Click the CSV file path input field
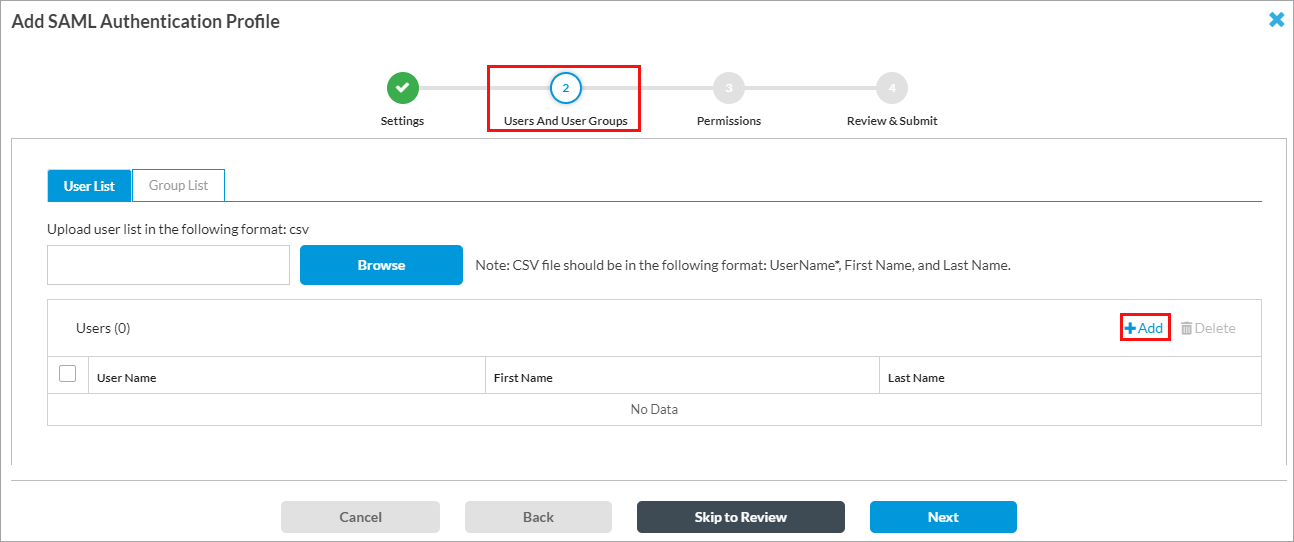The height and width of the screenshot is (542, 1294). click(168, 265)
